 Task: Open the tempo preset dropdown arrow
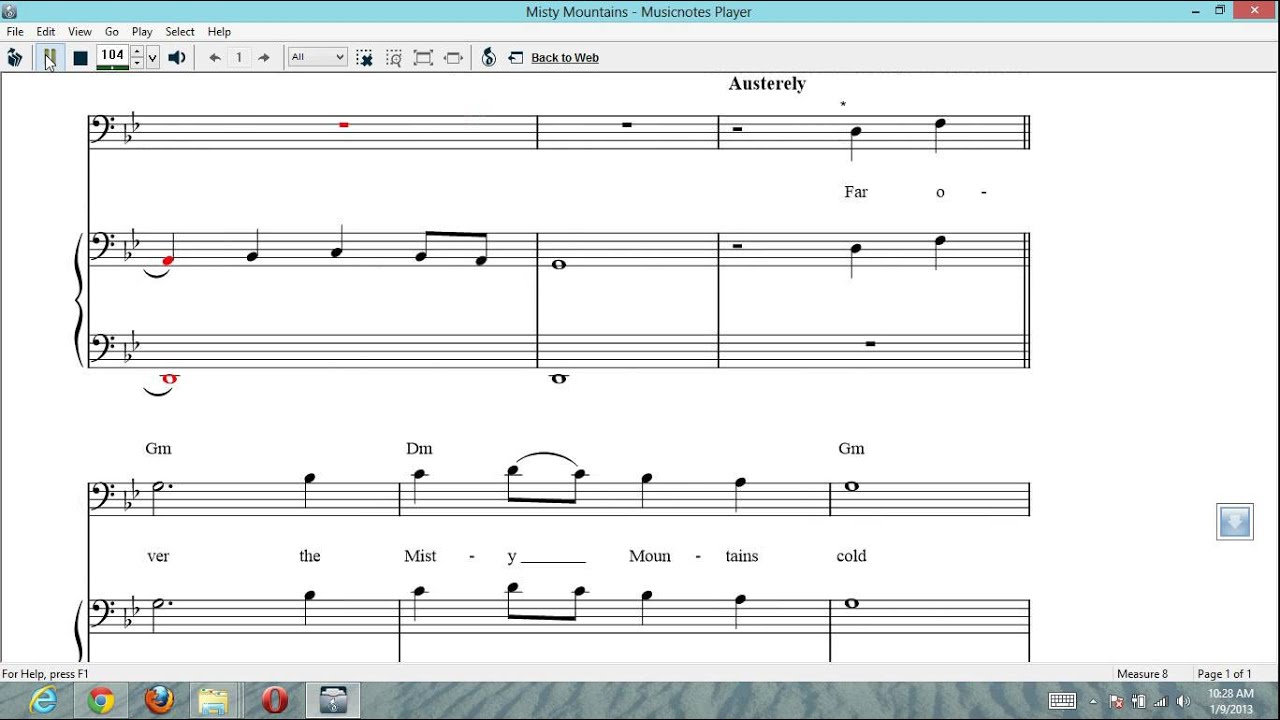pyautogui.click(x=152, y=58)
